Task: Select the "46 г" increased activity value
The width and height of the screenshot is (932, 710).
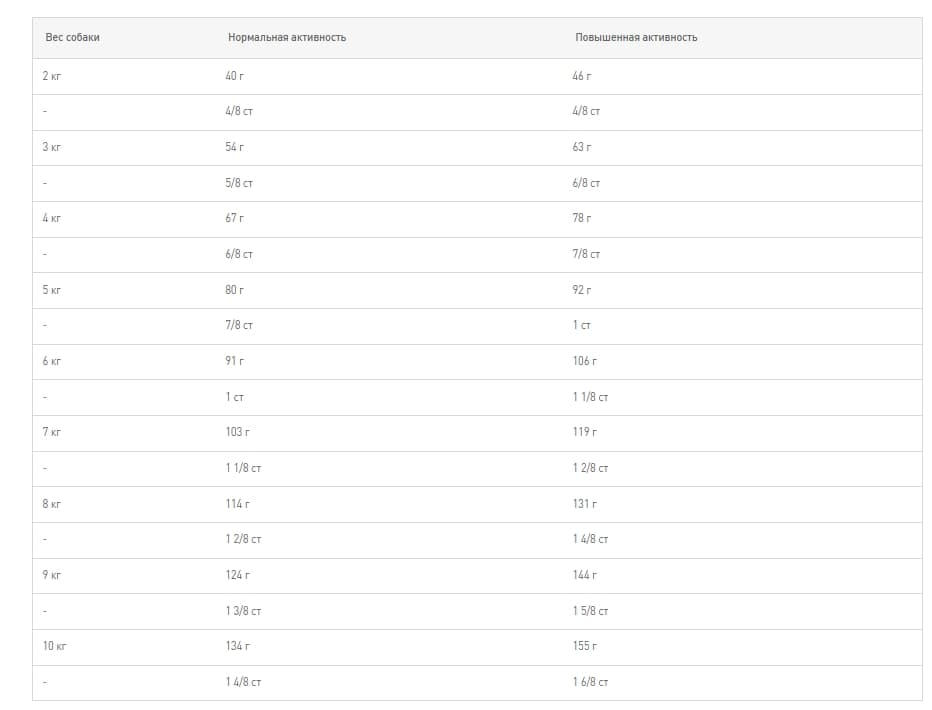Action: (x=582, y=76)
